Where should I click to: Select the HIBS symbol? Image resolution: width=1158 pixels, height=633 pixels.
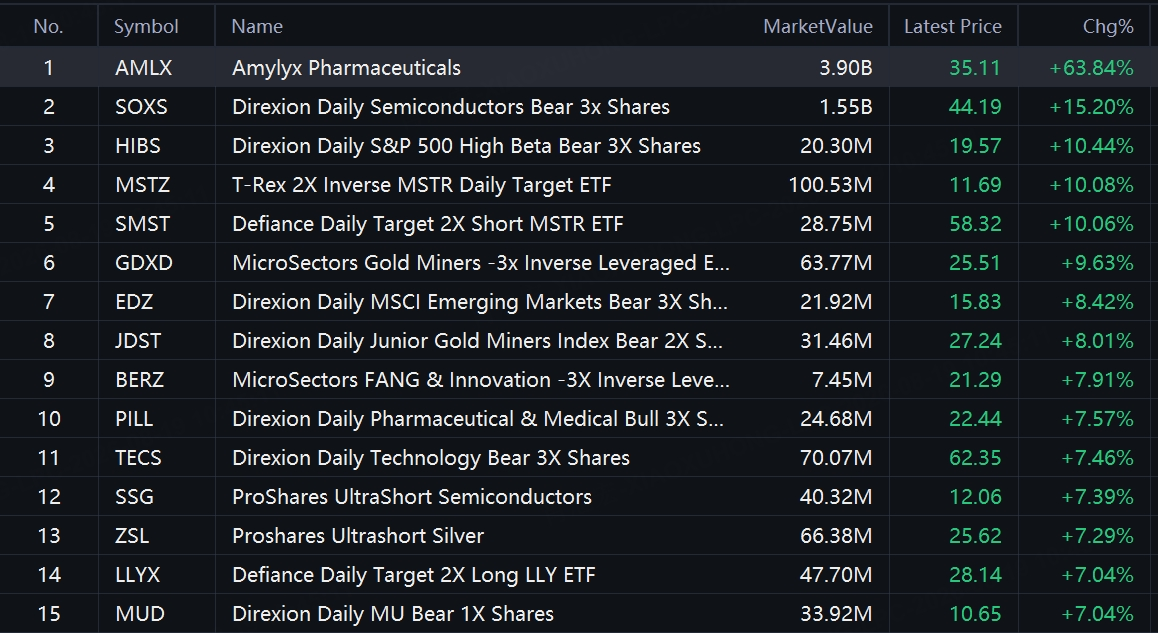click(x=137, y=146)
